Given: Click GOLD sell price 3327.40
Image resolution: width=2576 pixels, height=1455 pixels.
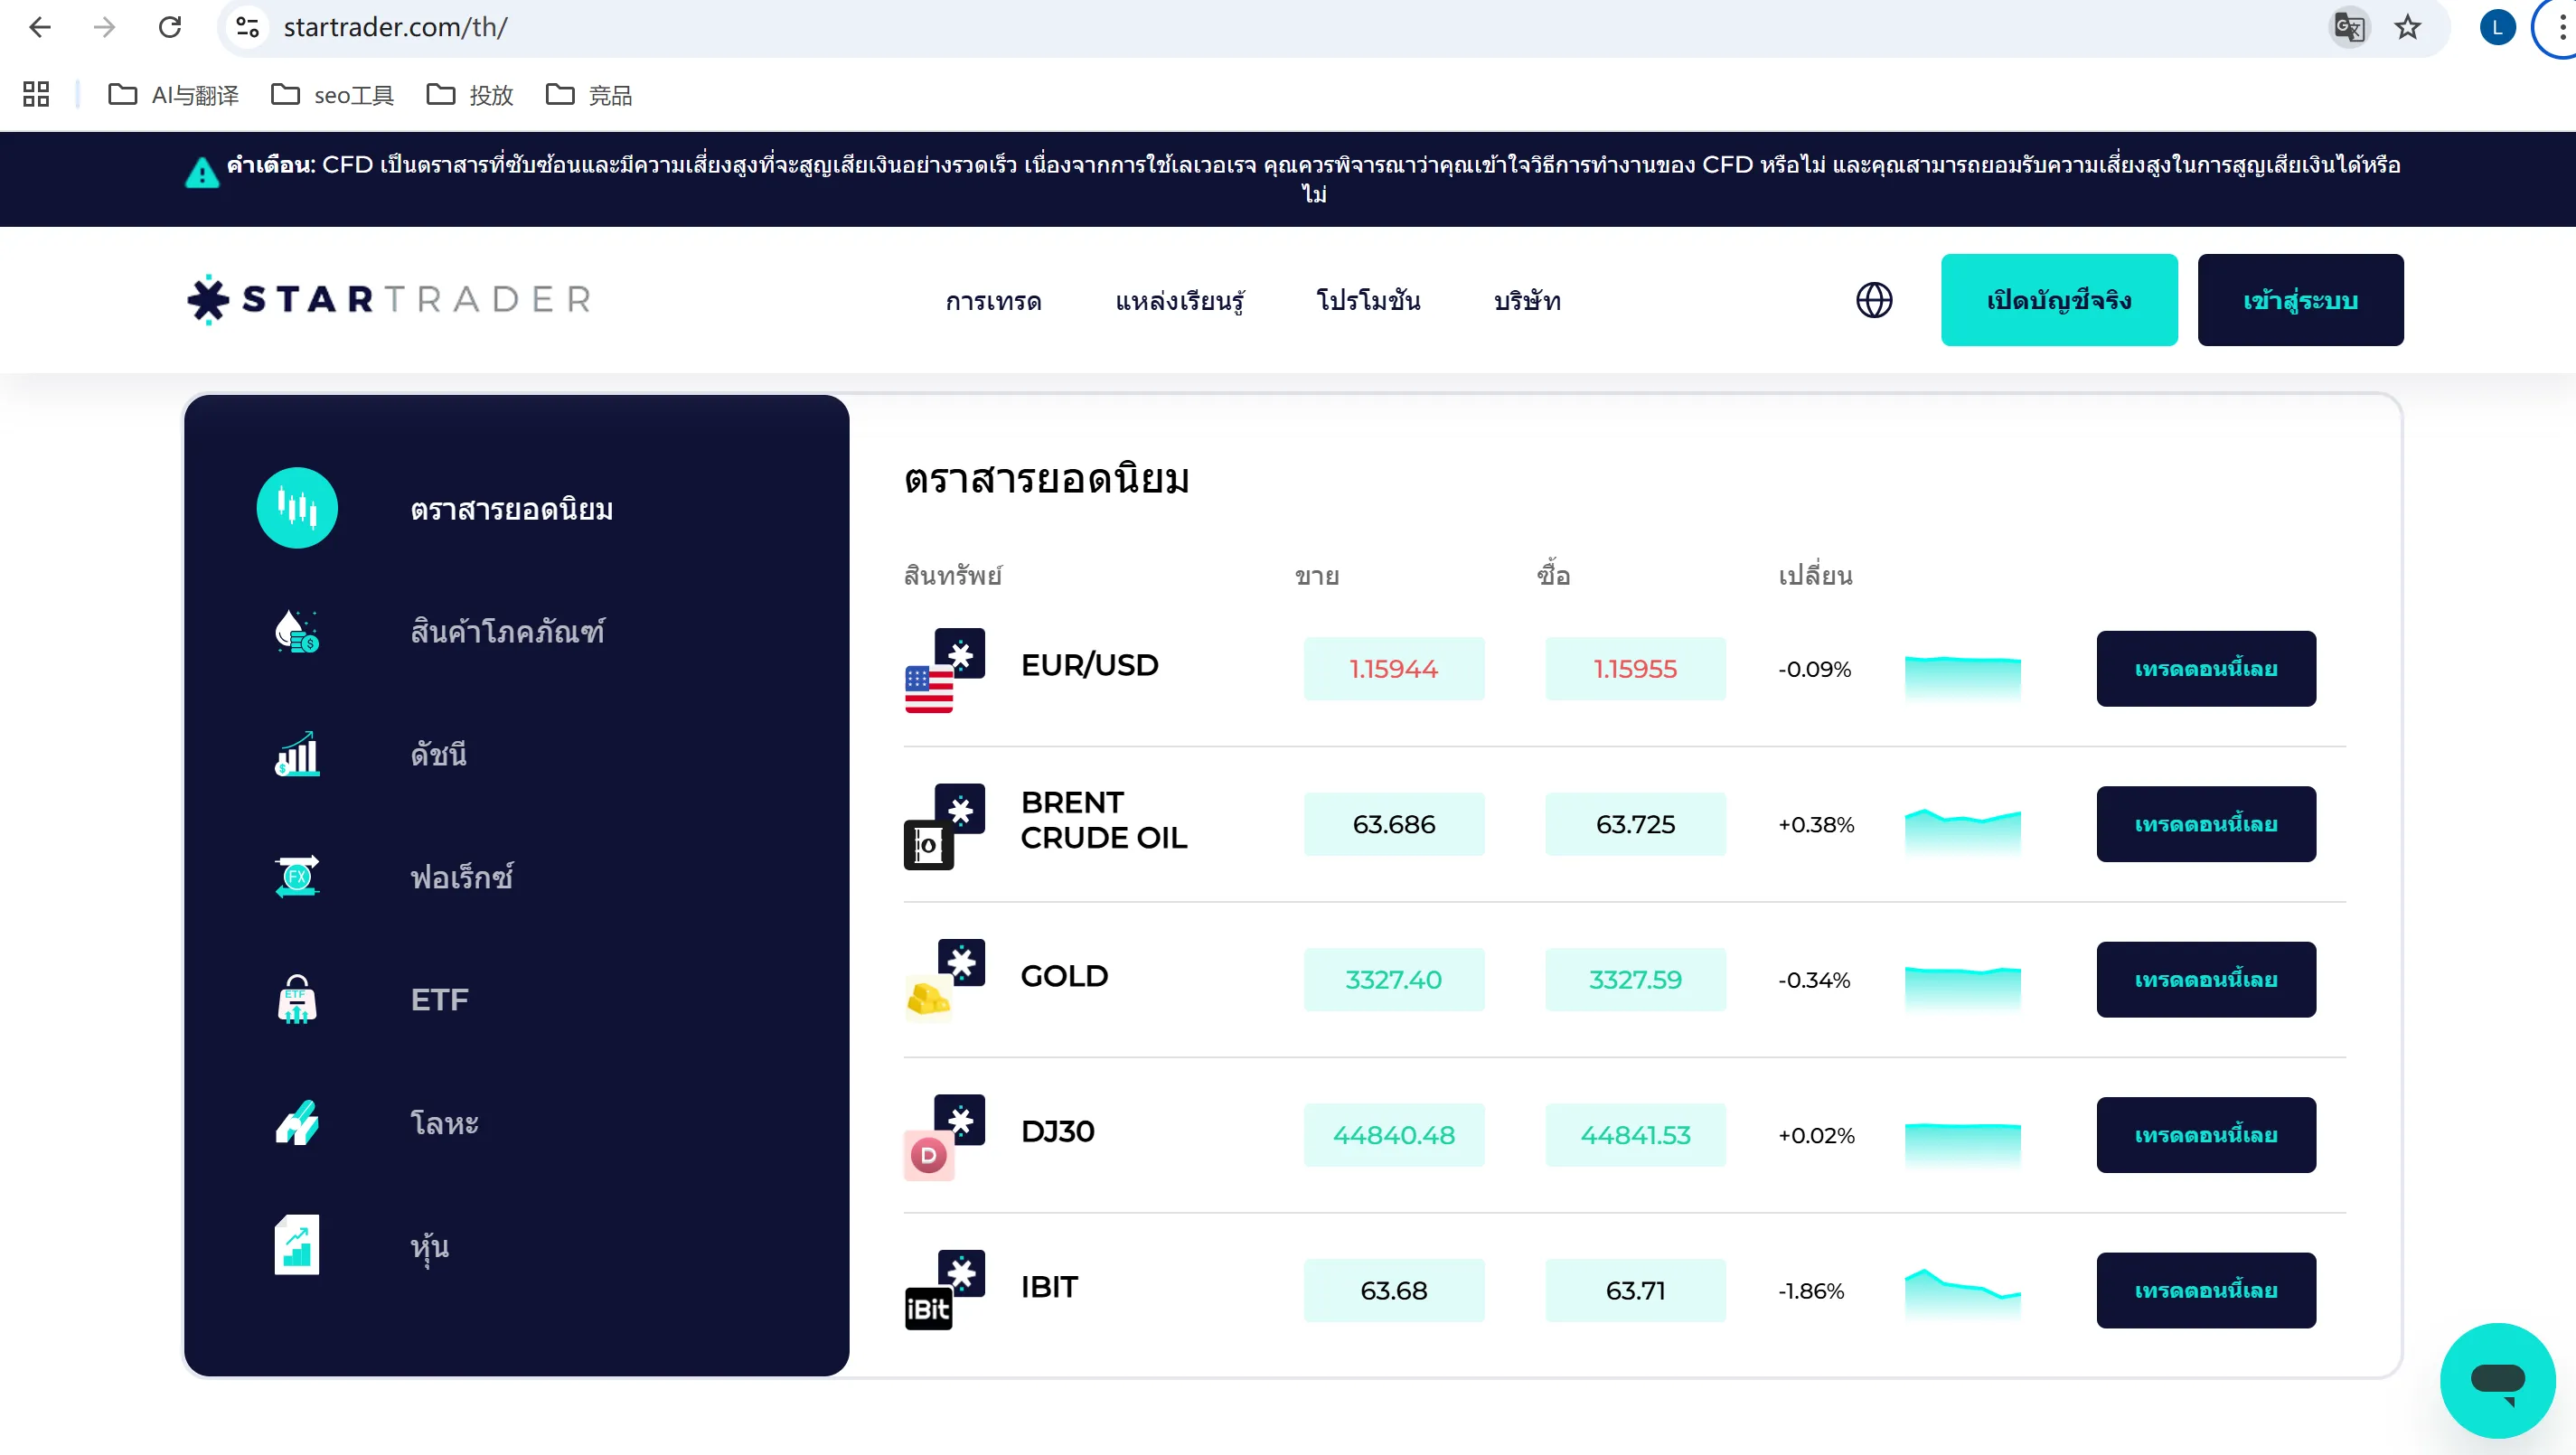Looking at the screenshot, I should pos(1394,980).
